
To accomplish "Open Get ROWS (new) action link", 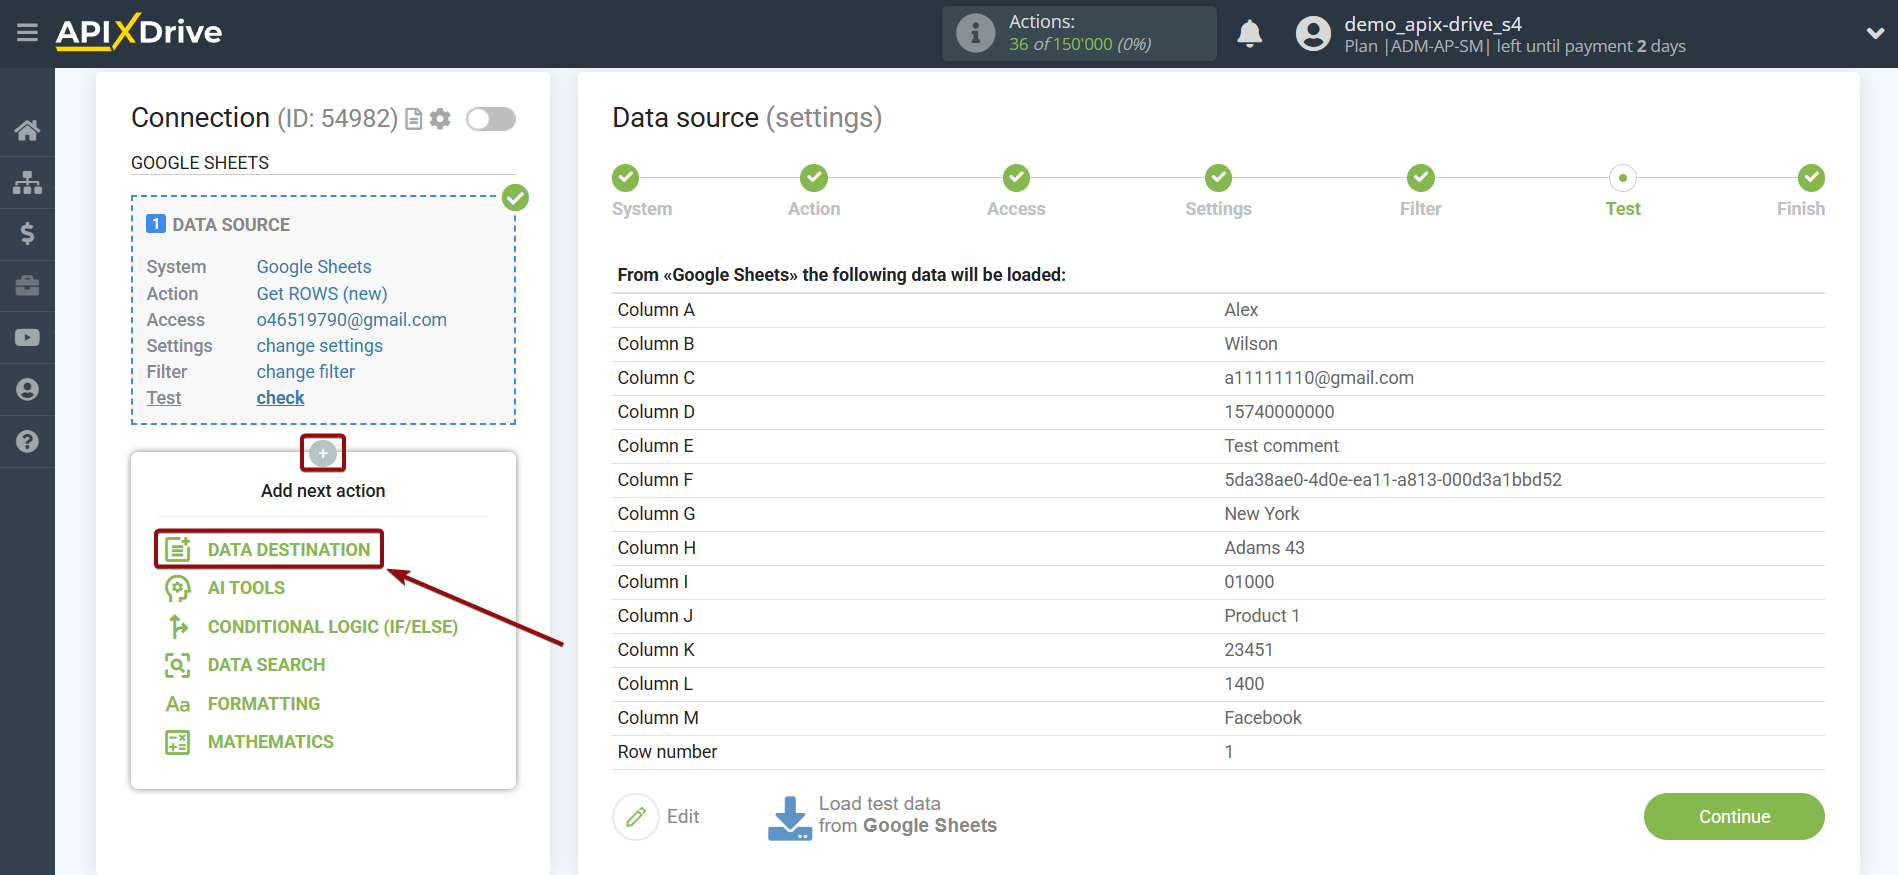I will coord(322,294).
